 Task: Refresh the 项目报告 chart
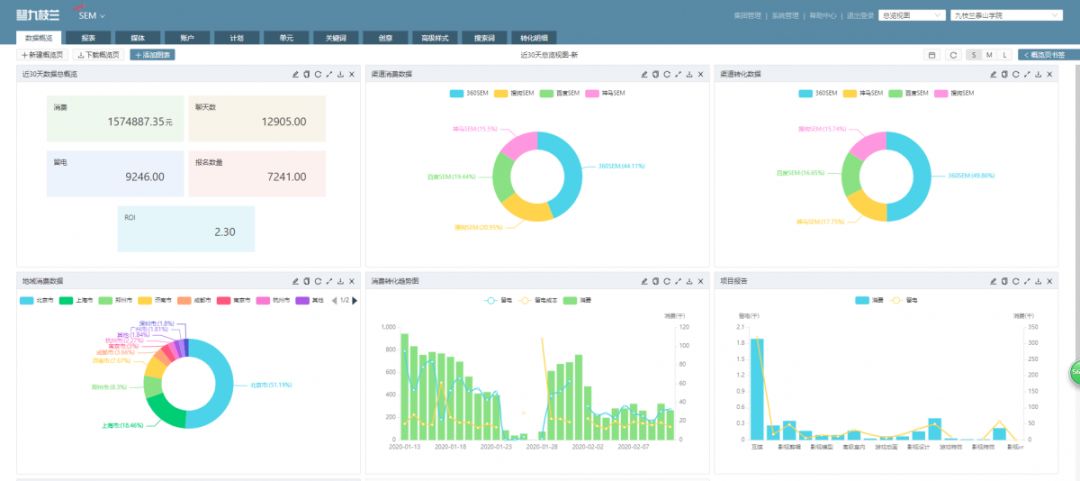pos(1015,281)
